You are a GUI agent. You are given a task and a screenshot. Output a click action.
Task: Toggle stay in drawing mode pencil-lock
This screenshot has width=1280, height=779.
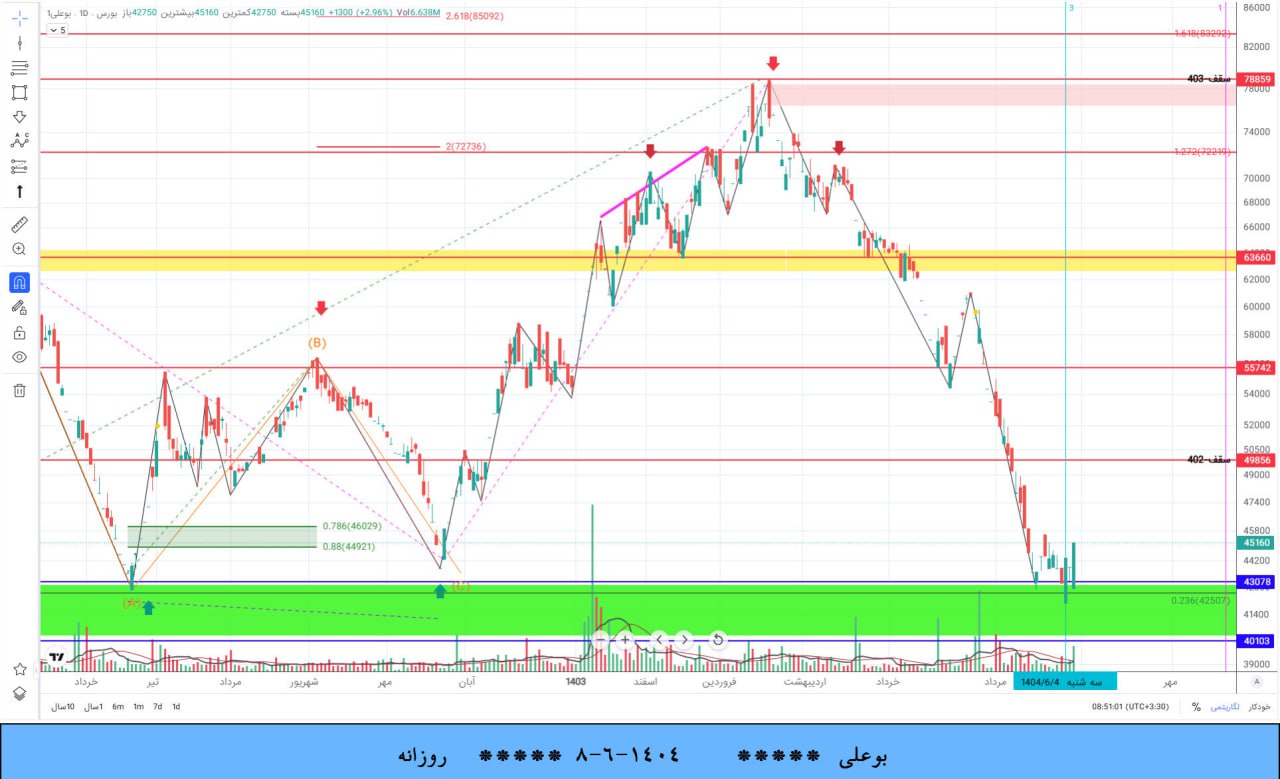pos(19,308)
